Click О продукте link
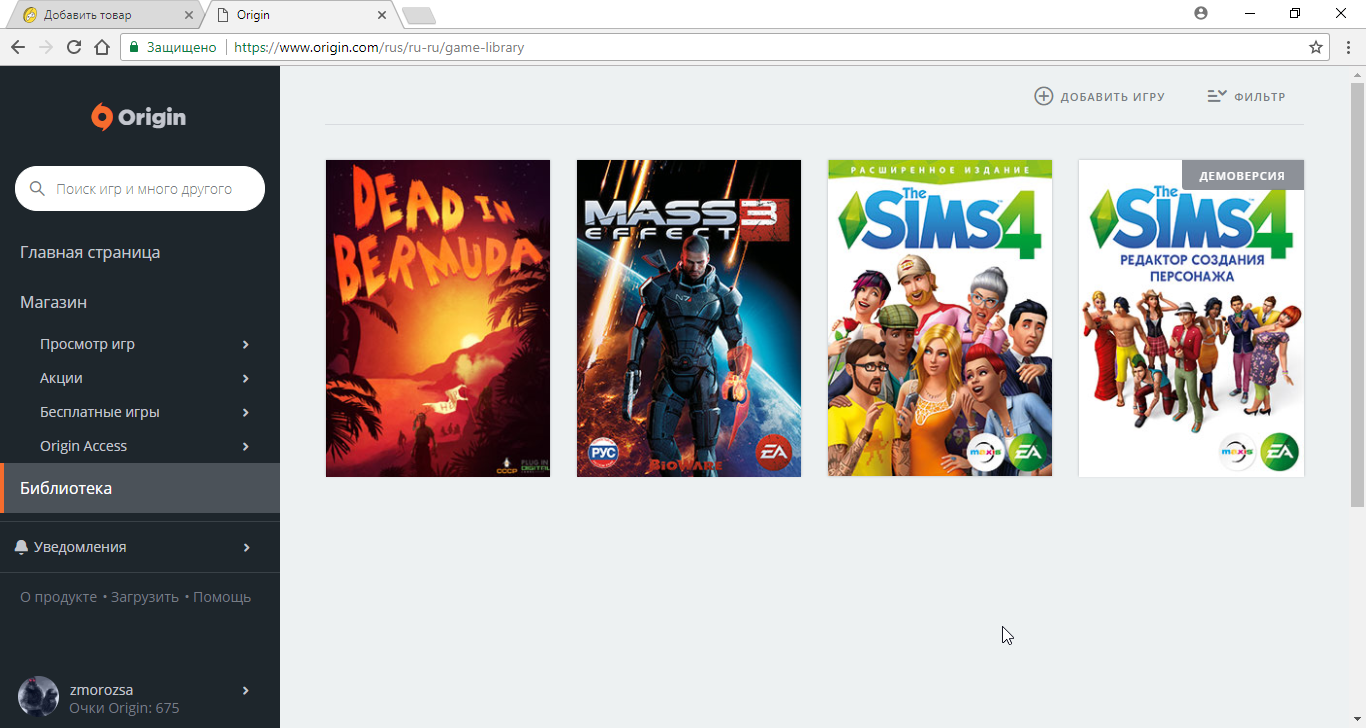 coord(58,597)
